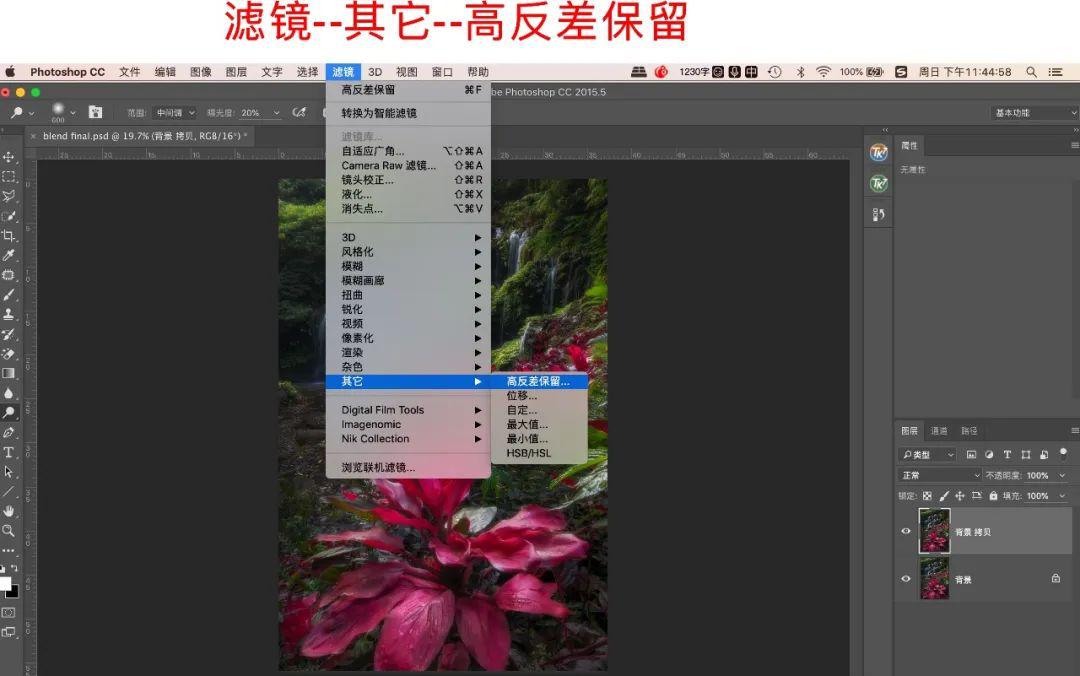Select the Lasso tool
Viewport: 1080px width, 676px height.
(8, 196)
